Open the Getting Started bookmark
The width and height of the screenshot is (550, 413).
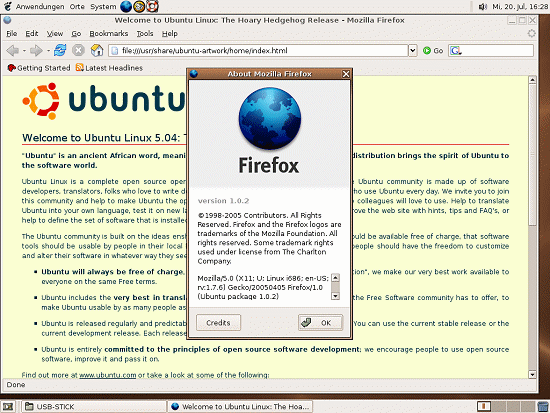pos(39,68)
